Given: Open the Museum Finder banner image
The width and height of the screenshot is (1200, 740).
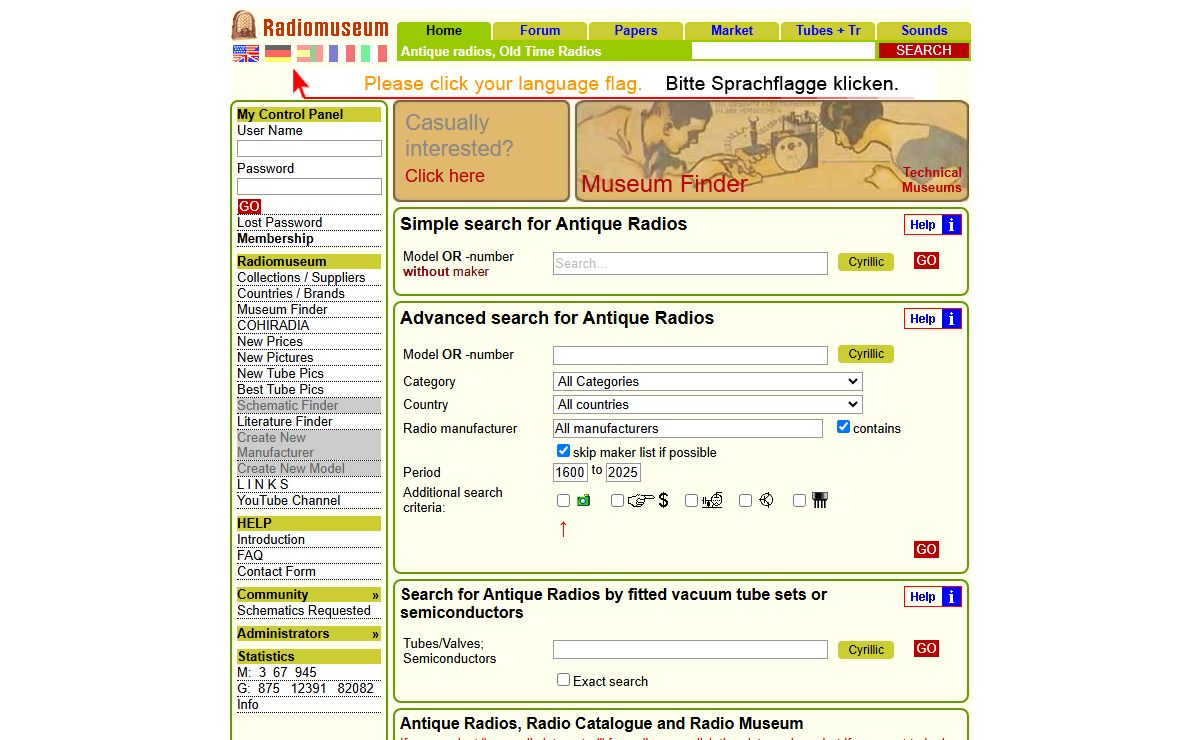Looking at the screenshot, I should [771, 151].
